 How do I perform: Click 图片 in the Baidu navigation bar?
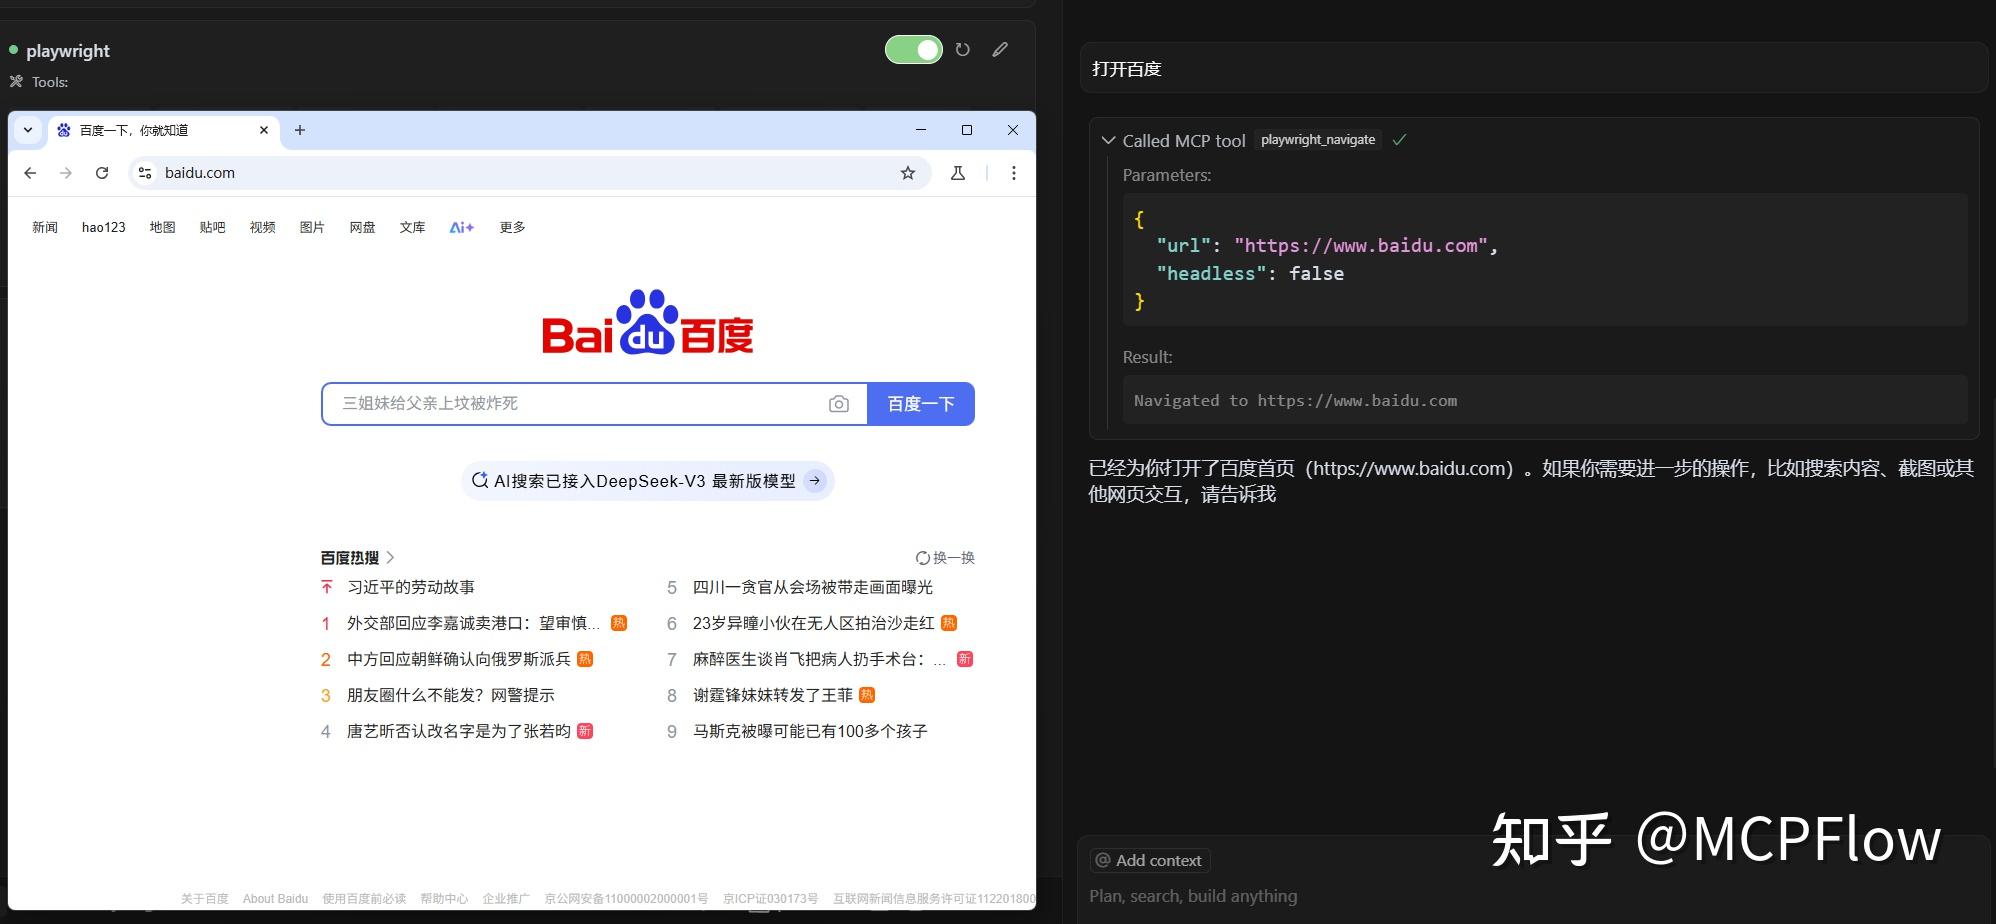pos(312,227)
